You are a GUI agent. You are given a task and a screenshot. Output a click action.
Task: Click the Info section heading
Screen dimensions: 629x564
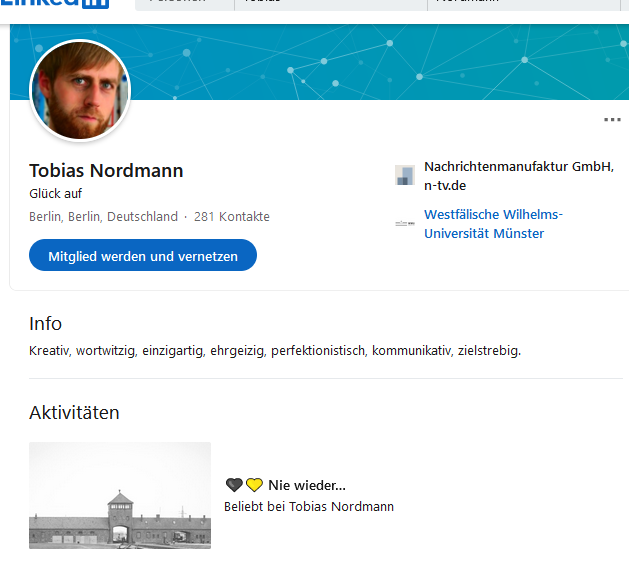[x=45, y=324]
